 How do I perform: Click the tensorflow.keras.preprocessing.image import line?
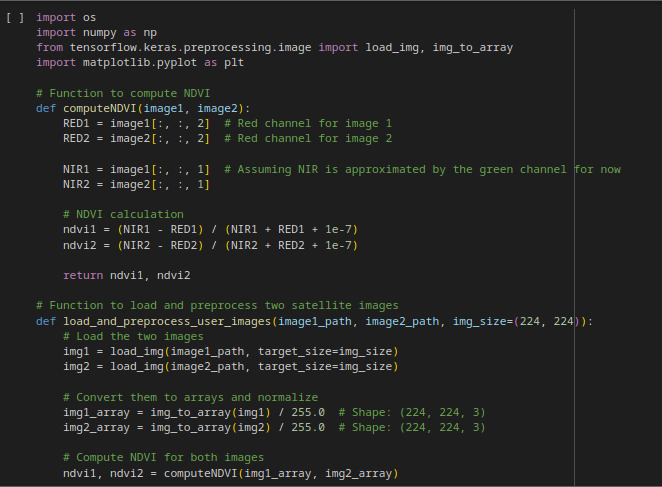tap(275, 47)
